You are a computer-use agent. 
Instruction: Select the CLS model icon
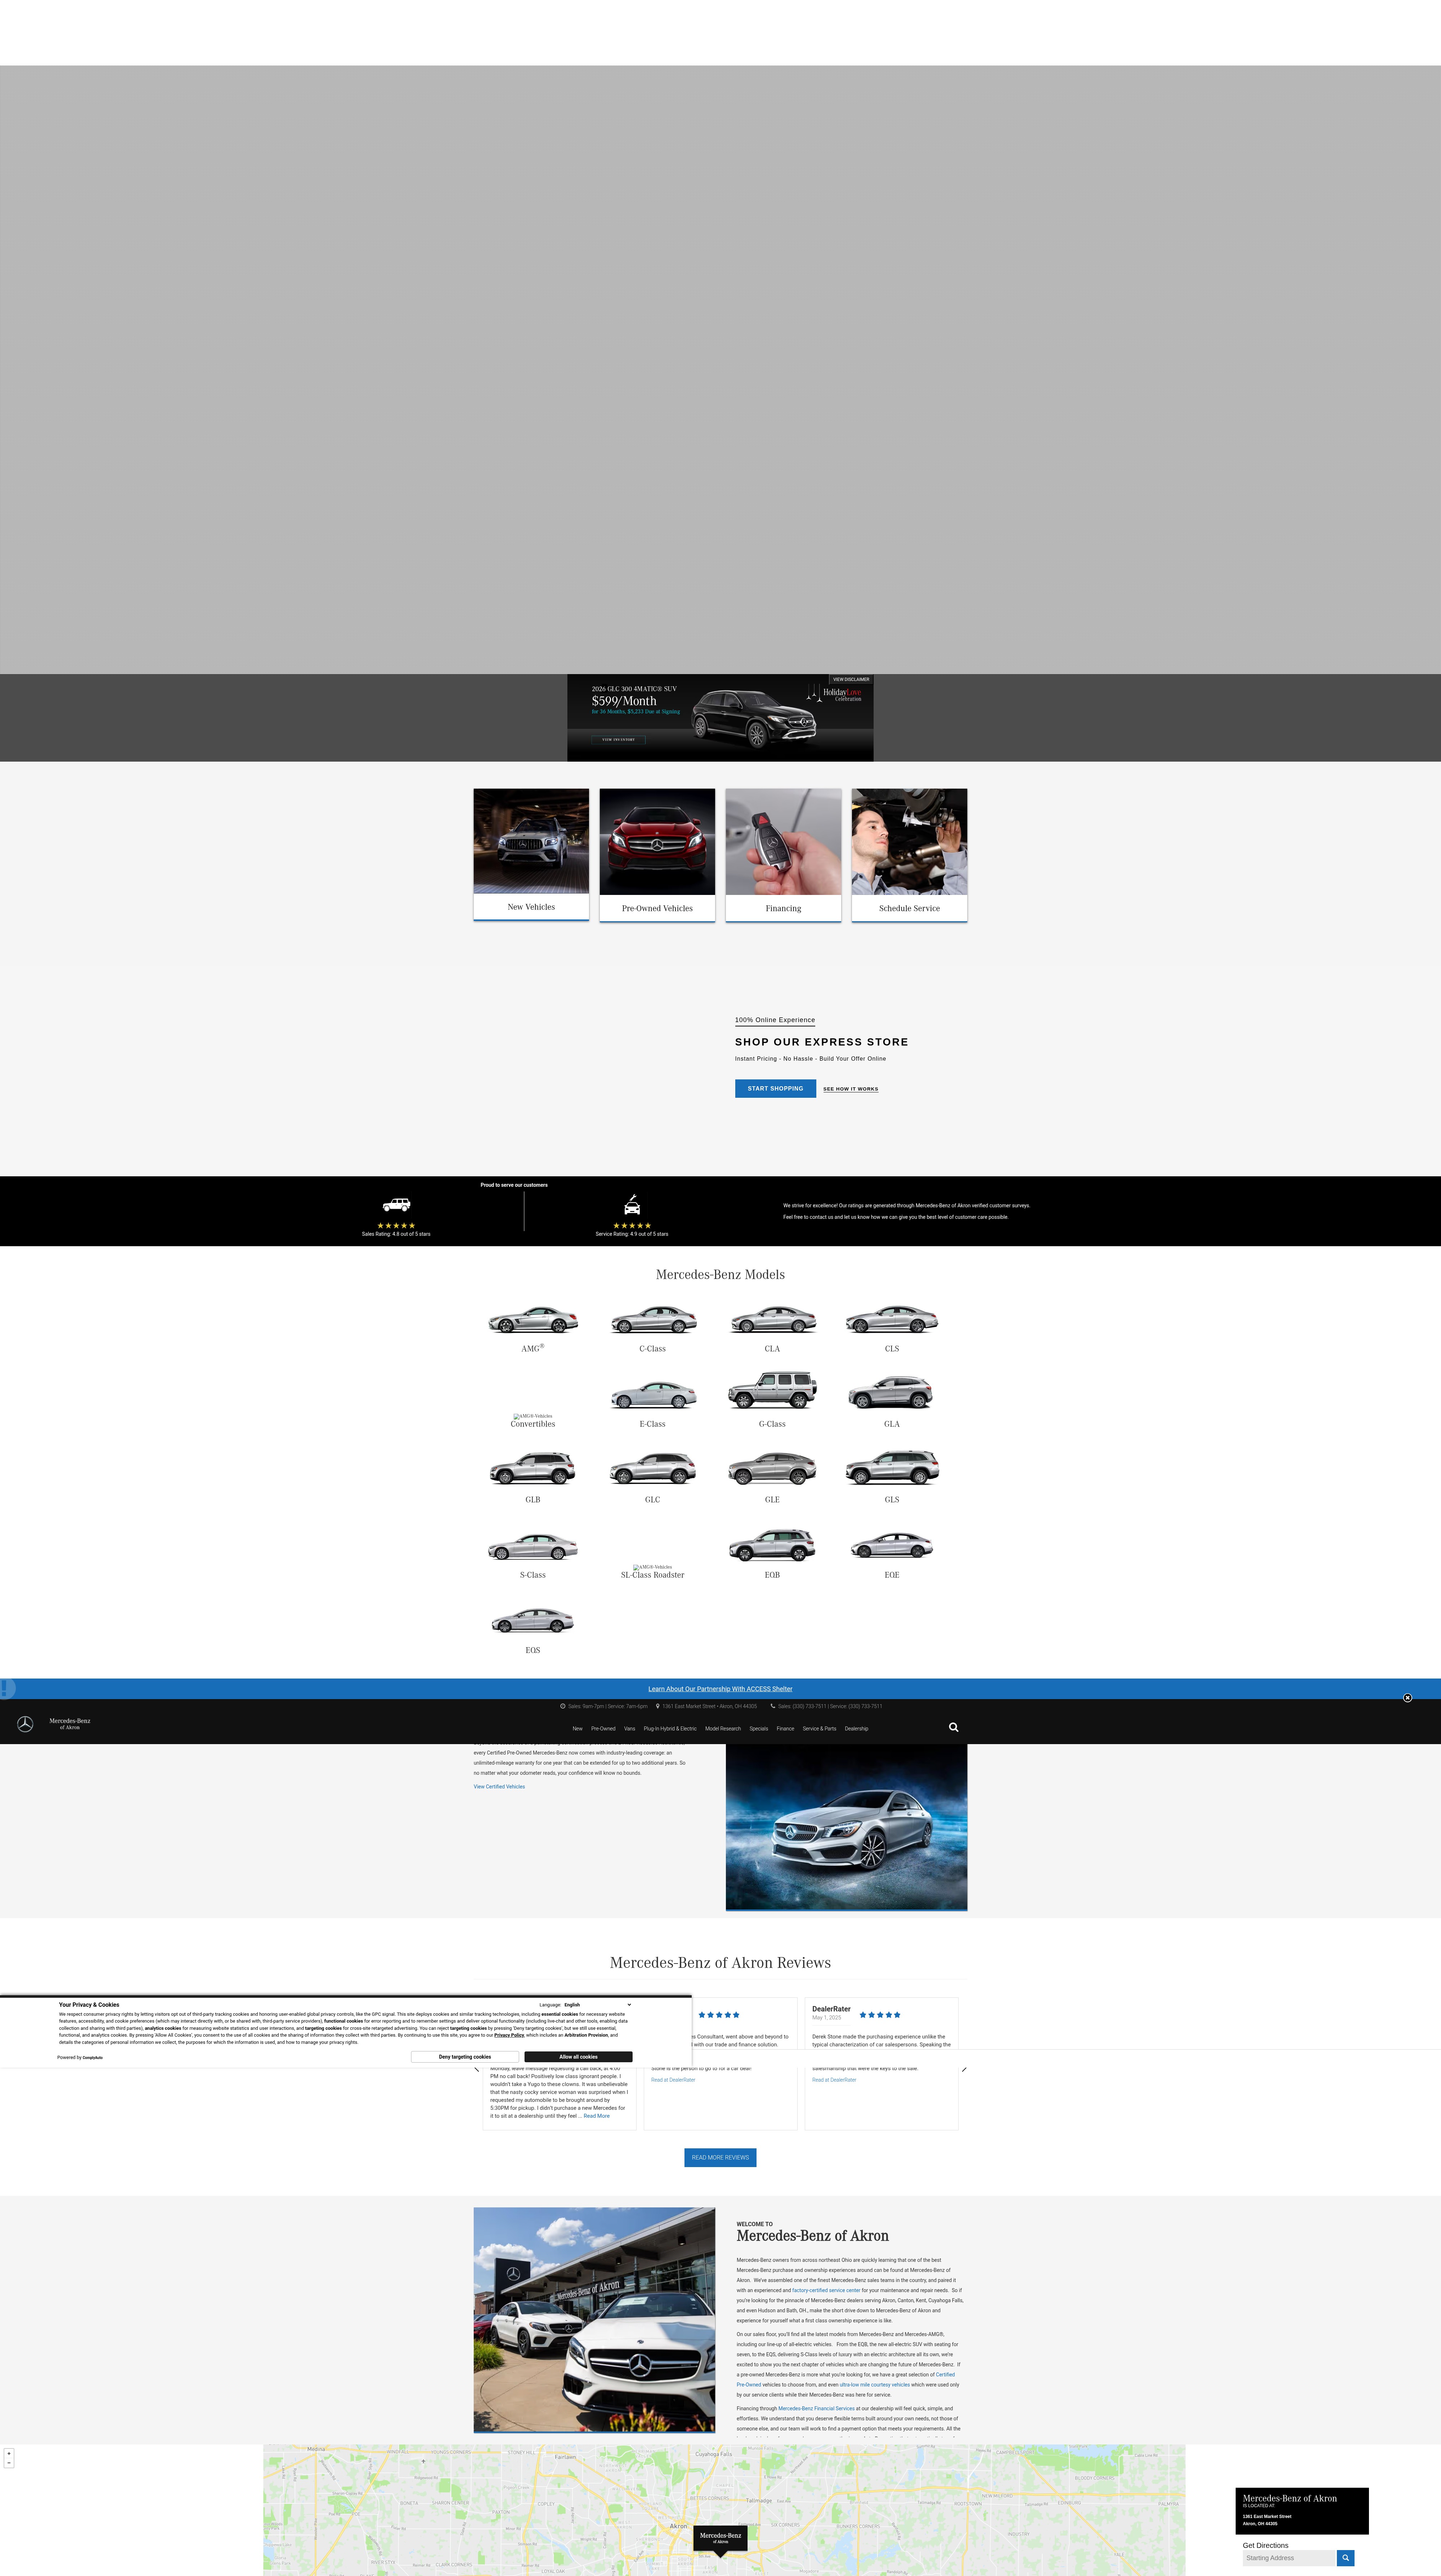tap(892, 1320)
